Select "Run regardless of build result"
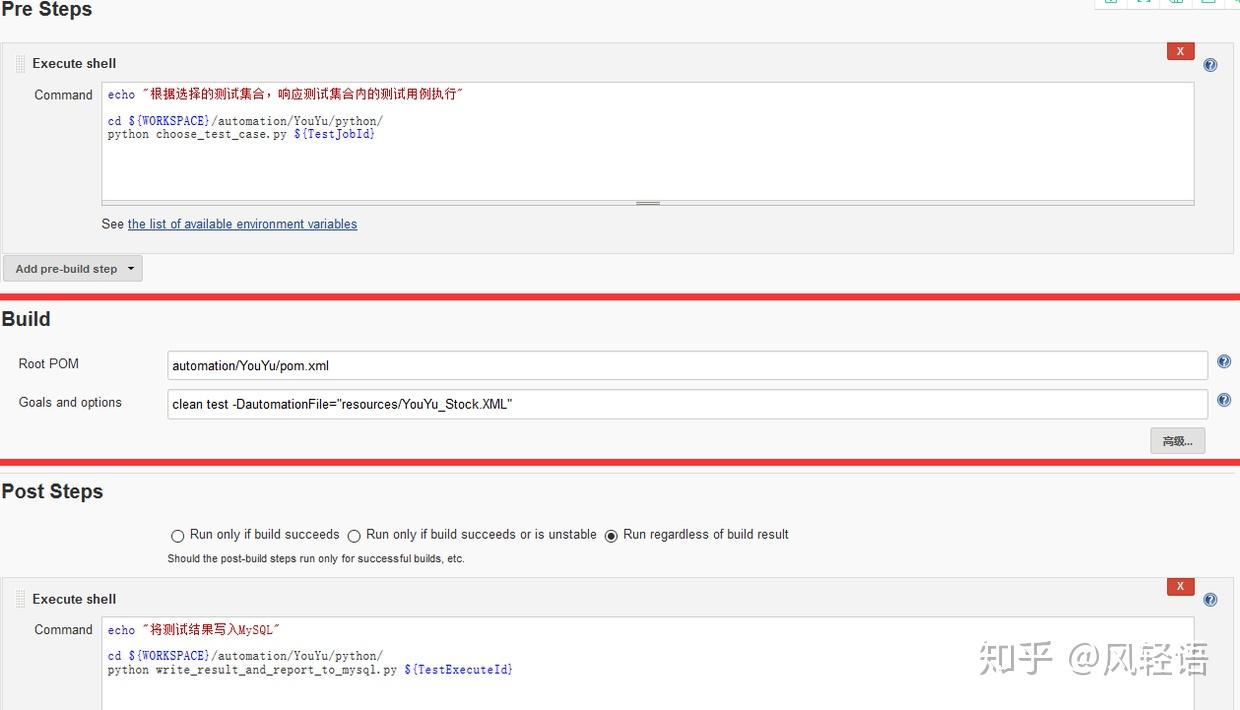This screenshot has width=1240, height=710. (611, 536)
